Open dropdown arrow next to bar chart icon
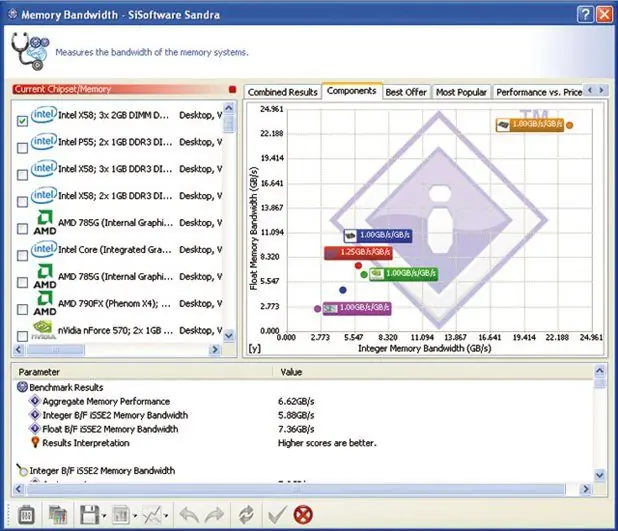The image size is (618, 531). click(135, 516)
